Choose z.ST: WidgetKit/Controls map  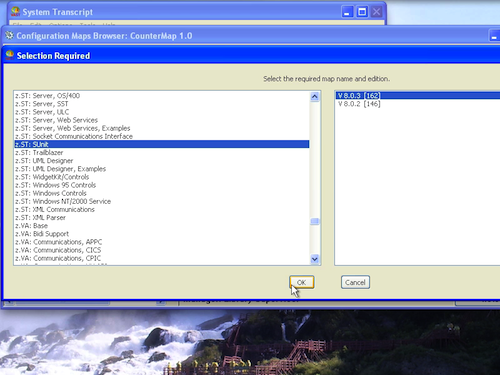pyautogui.click(x=162, y=177)
